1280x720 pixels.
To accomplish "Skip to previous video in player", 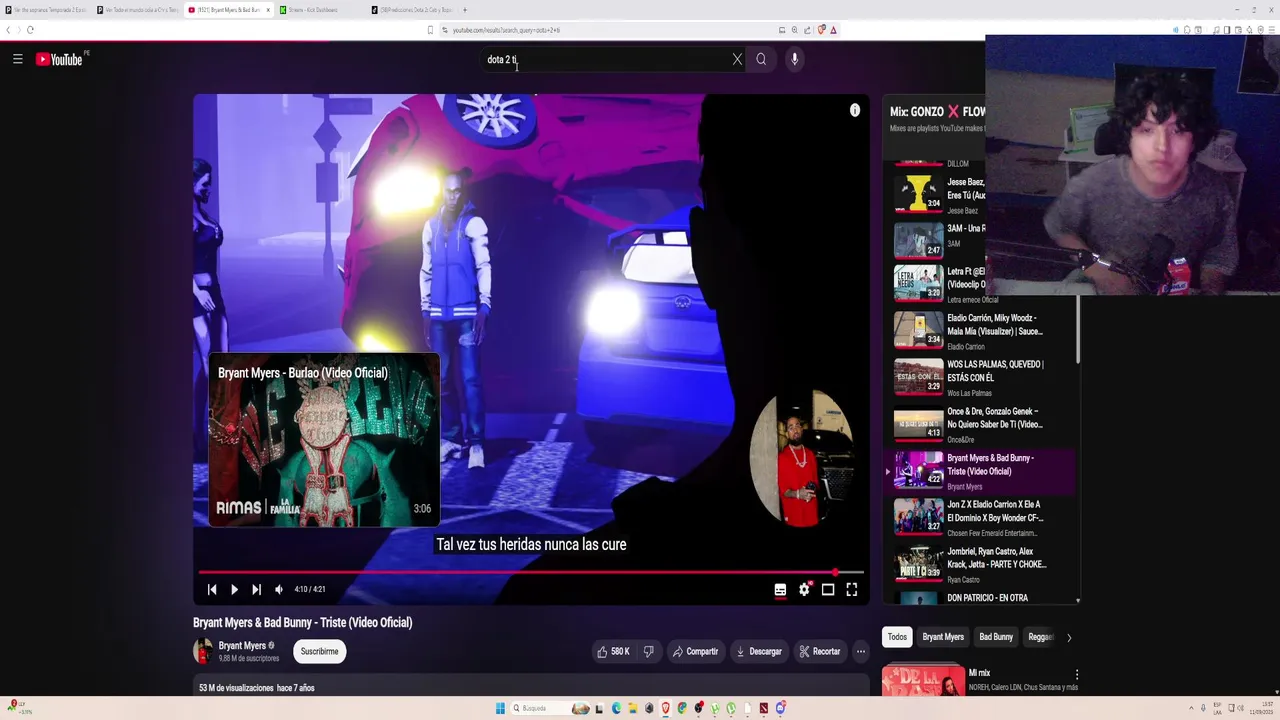I will (x=212, y=590).
